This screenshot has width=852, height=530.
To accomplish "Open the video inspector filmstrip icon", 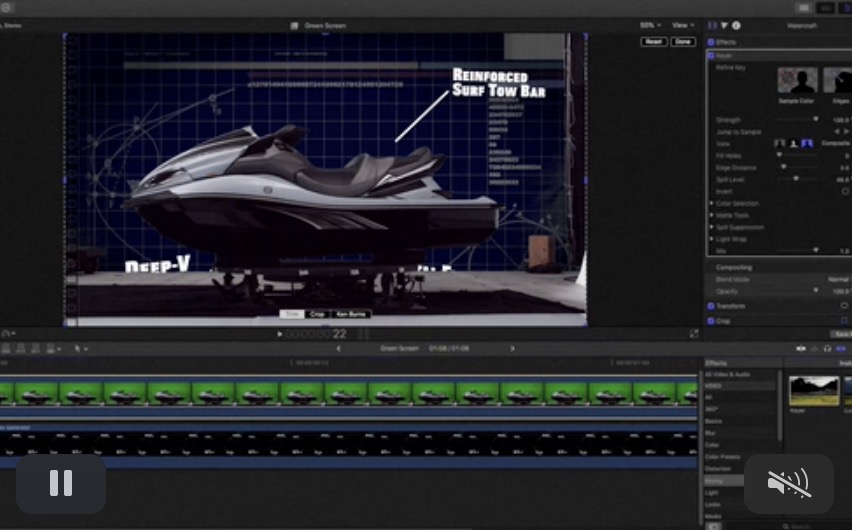I will (713, 25).
